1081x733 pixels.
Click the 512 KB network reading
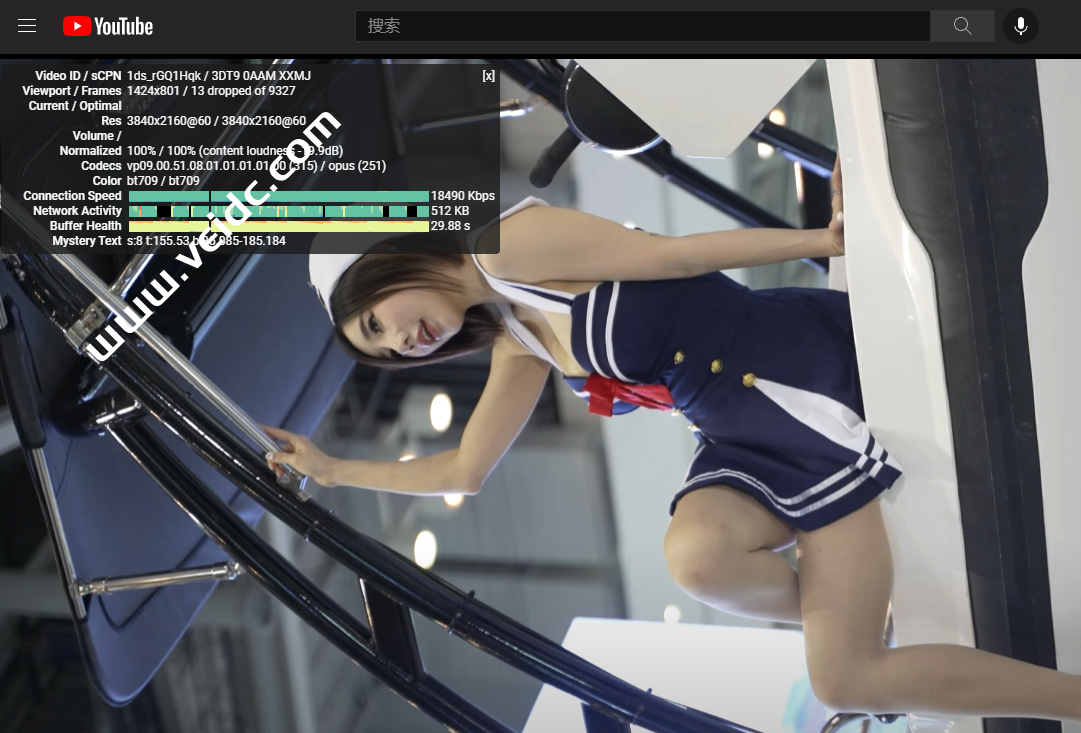coord(450,211)
